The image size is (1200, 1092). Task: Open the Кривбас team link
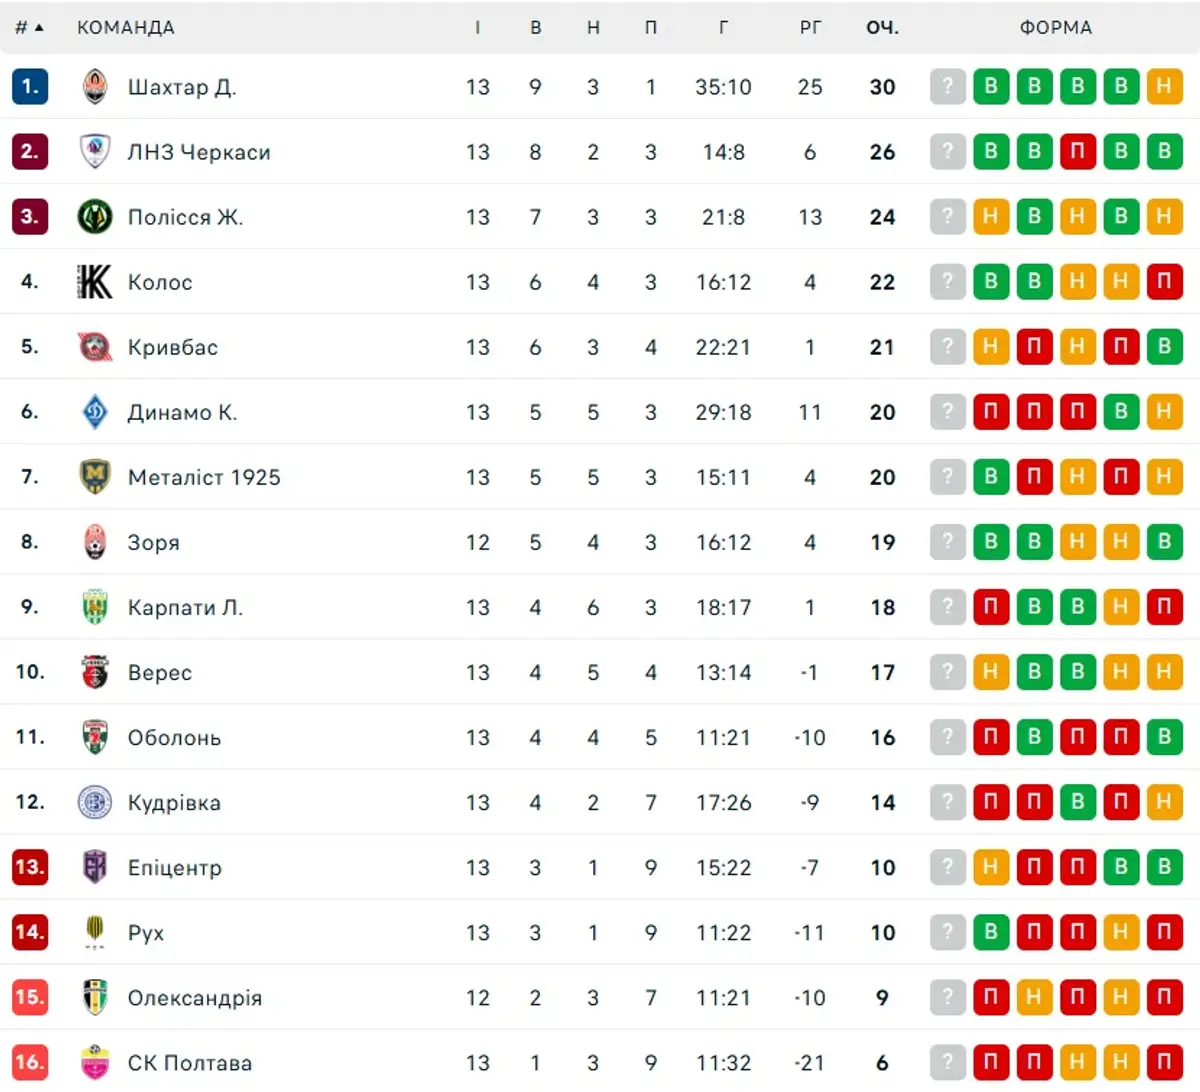click(173, 348)
